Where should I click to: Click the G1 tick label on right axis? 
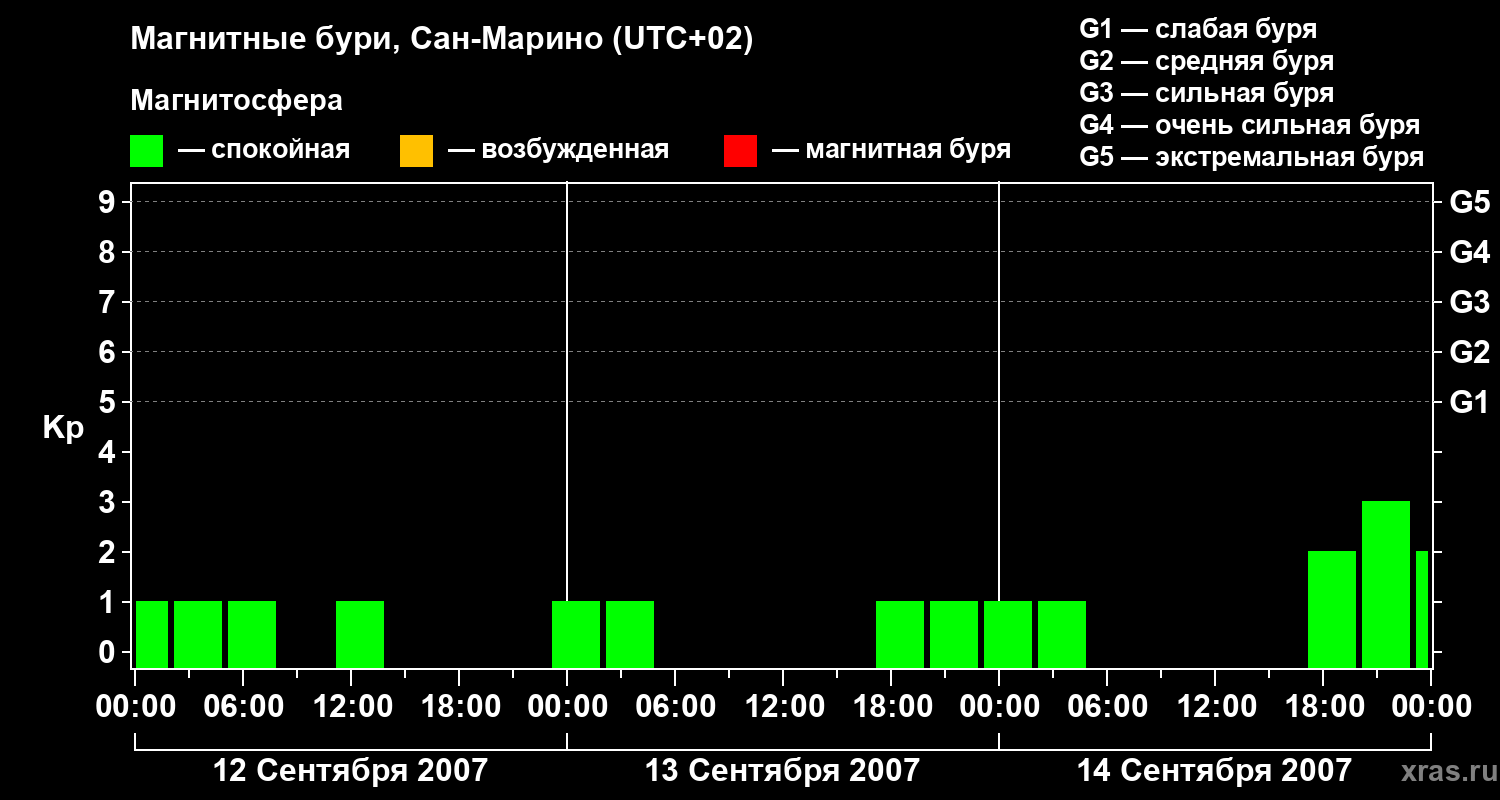click(x=1469, y=402)
